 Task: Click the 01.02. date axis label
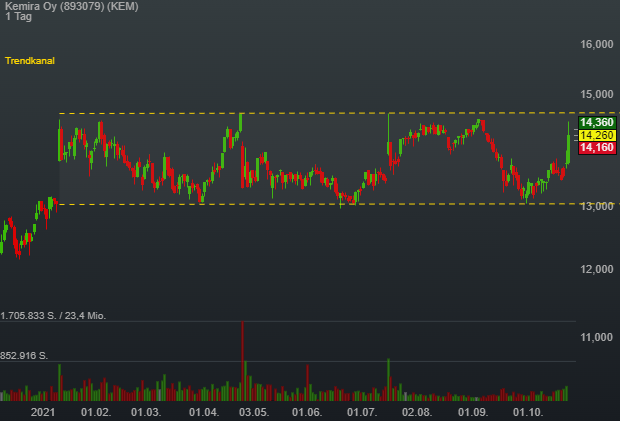coord(96,412)
